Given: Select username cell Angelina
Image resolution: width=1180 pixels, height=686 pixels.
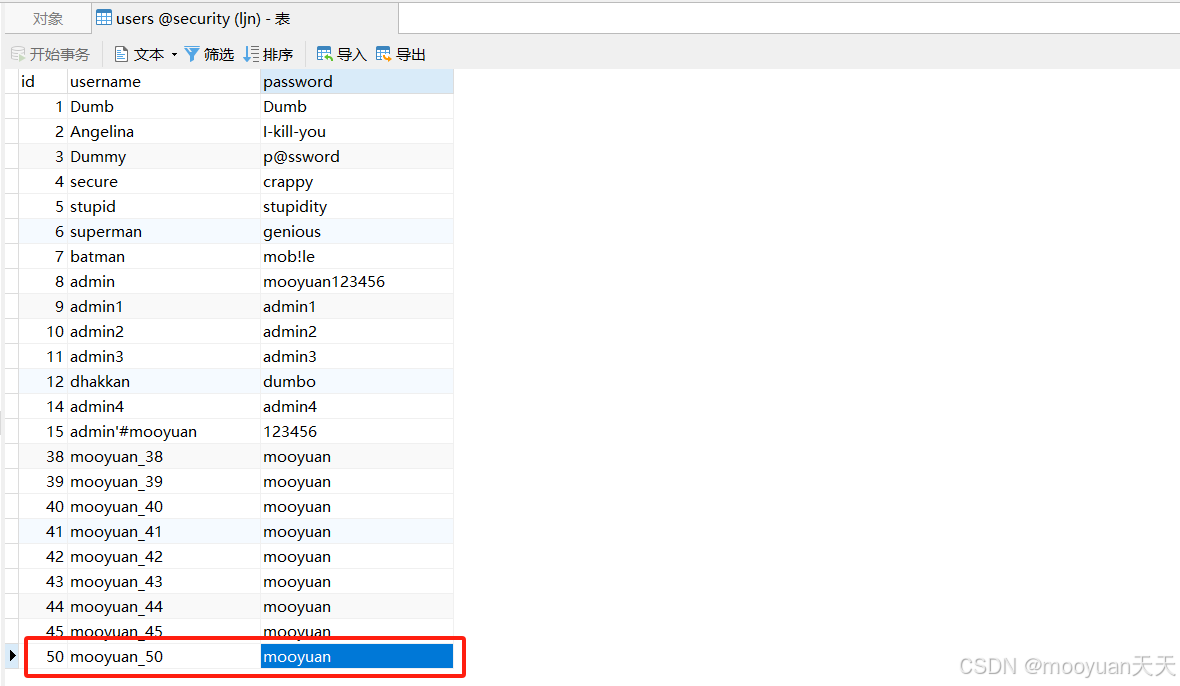Looking at the screenshot, I should coord(163,131).
